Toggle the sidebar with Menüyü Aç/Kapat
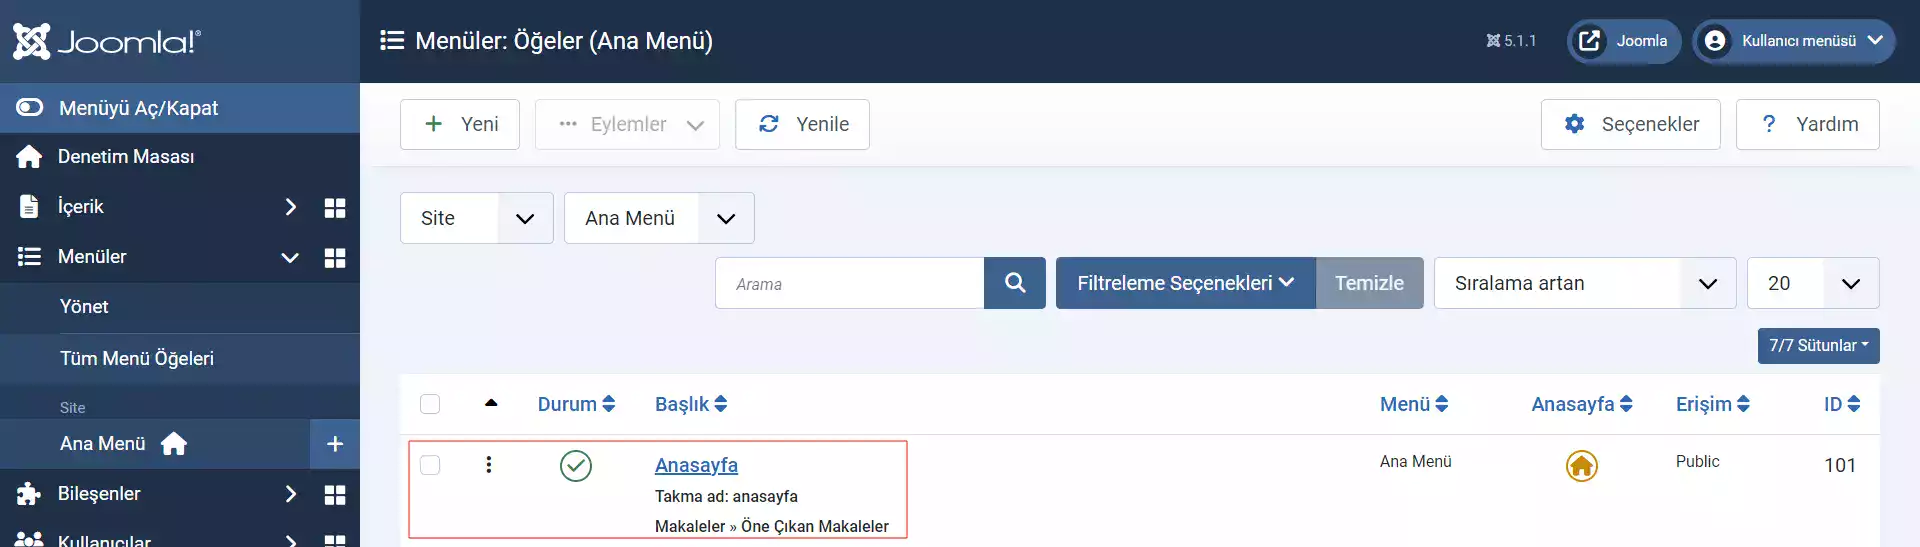 pyautogui.click(x=180, y=108)
